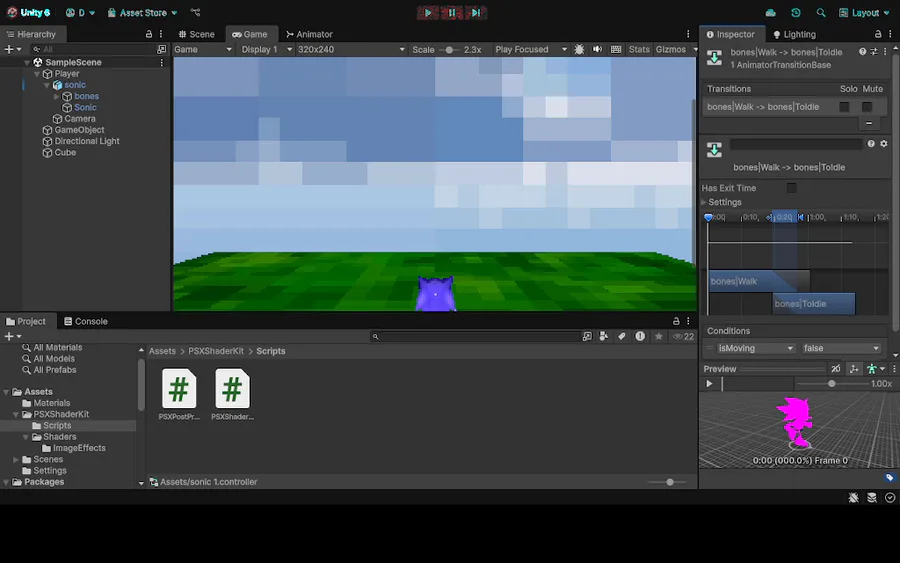900x563 pixels.
Task: Toggle the preview 2D mode icon
Action: 836,369
